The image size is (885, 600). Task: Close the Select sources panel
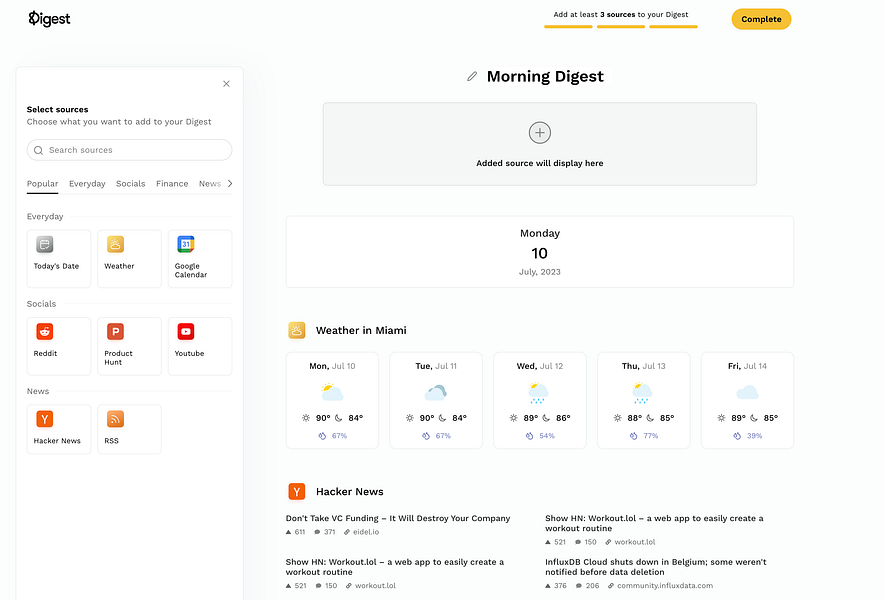(x=226, y=84)
